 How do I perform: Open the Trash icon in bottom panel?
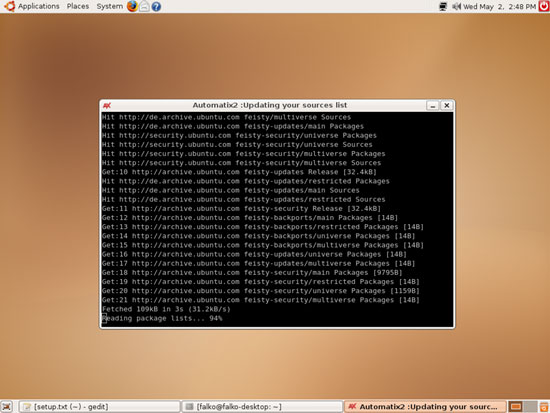coord(544,407)
